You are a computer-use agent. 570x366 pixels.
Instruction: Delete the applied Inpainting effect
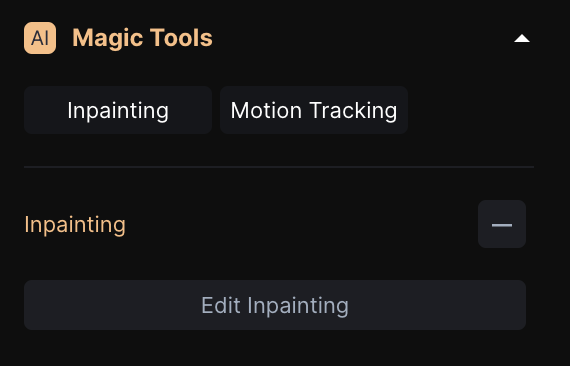coord(502,224)
